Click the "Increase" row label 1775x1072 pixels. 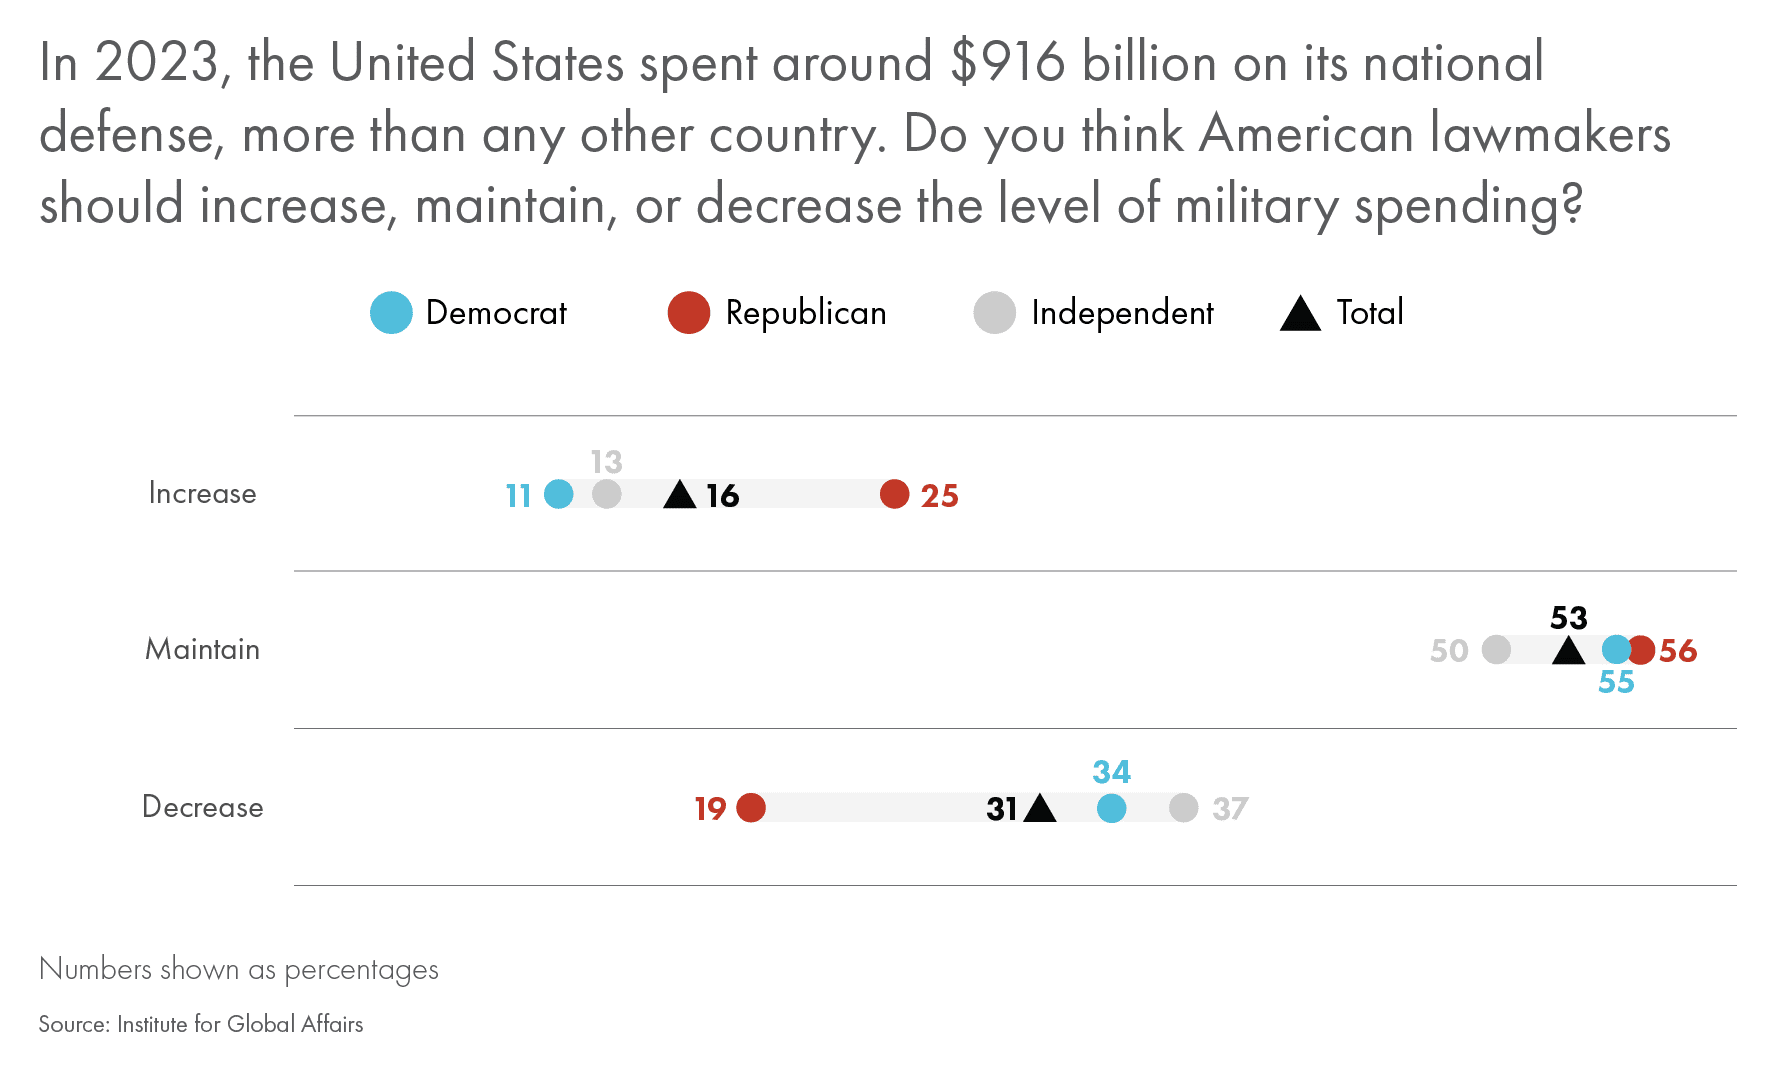[x=202, y=494]
